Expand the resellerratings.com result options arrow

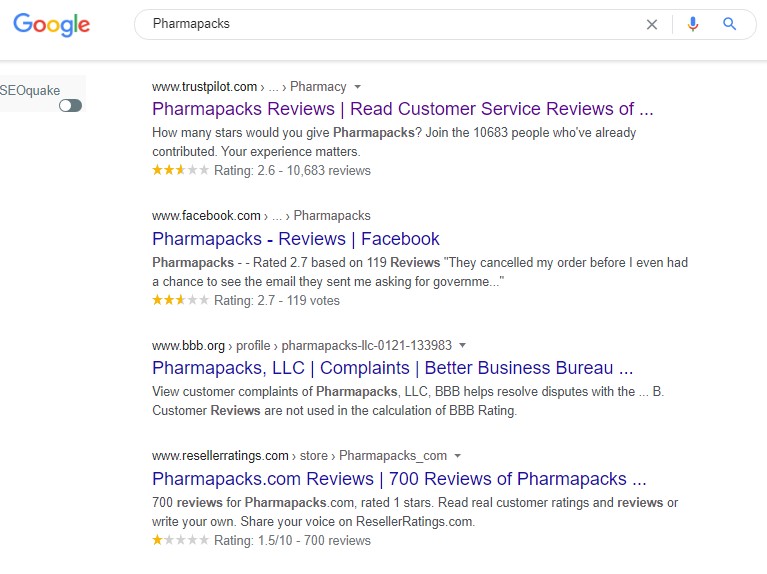coord(458,456)
